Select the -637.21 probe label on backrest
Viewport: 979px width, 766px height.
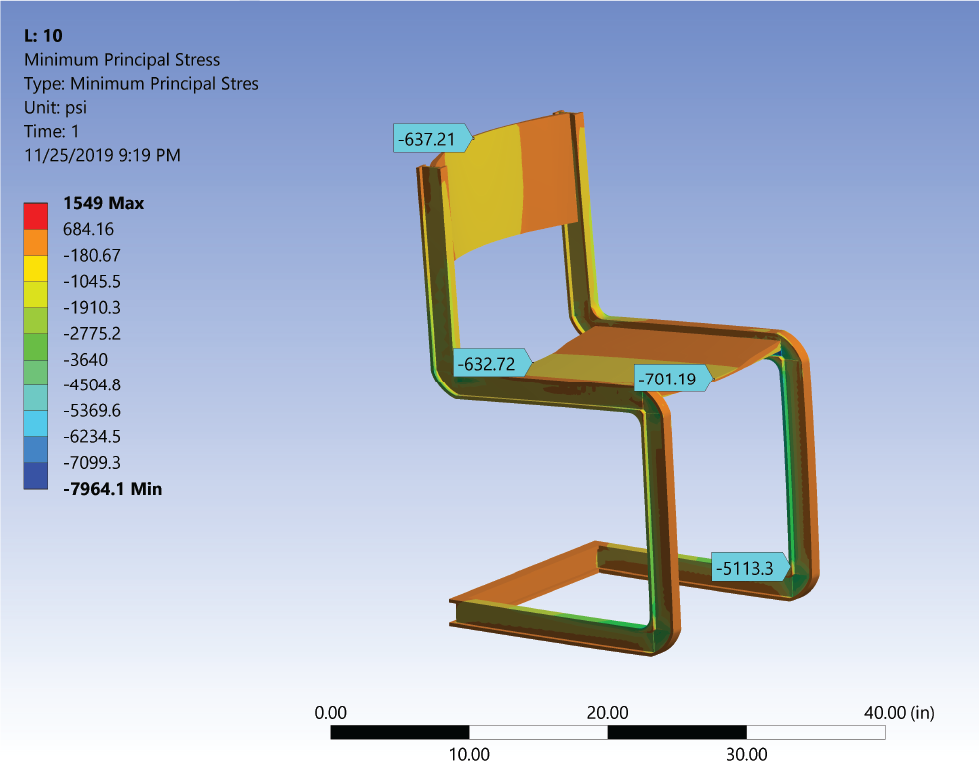pyautogui.click(x=432, y=139)
